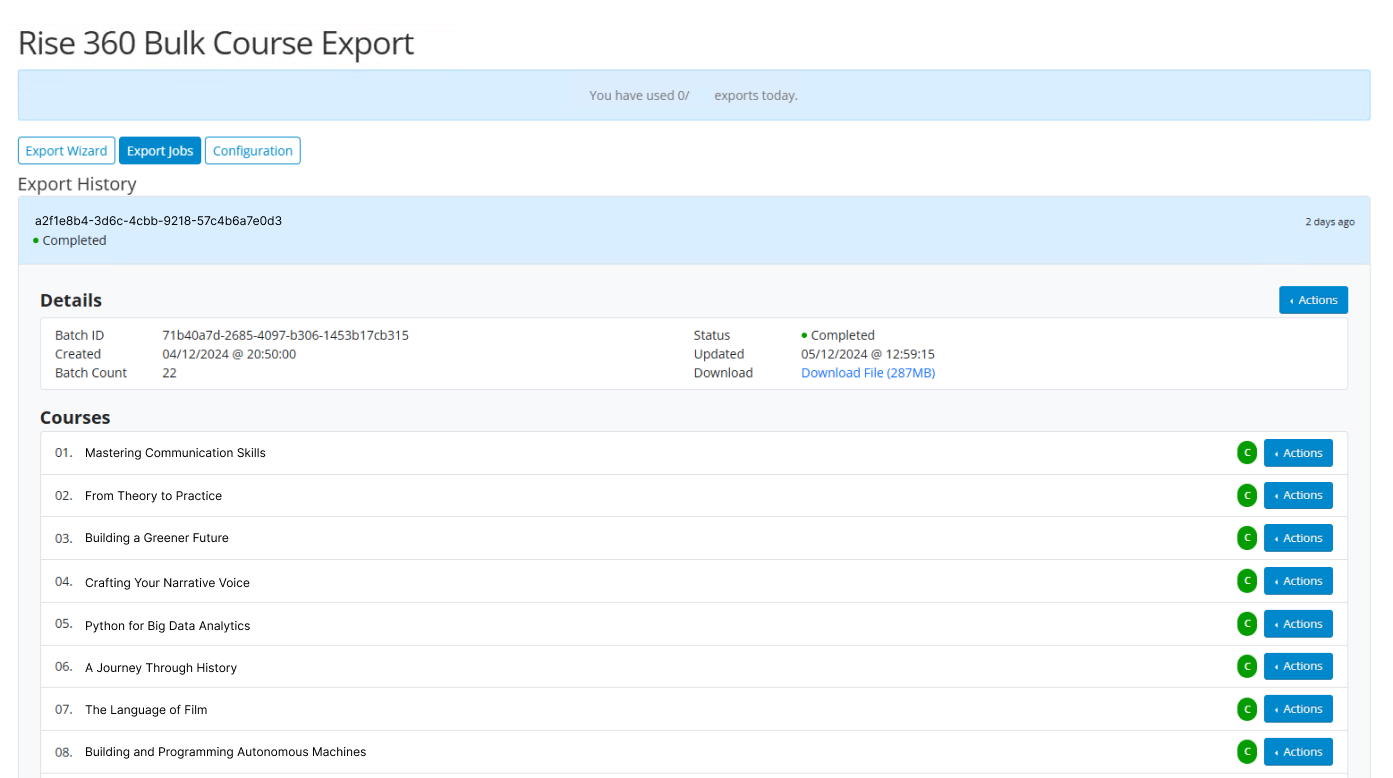Click the Completed status under the job ID
The height and width of the screenshot is (778, 1393).
point(70,241)
